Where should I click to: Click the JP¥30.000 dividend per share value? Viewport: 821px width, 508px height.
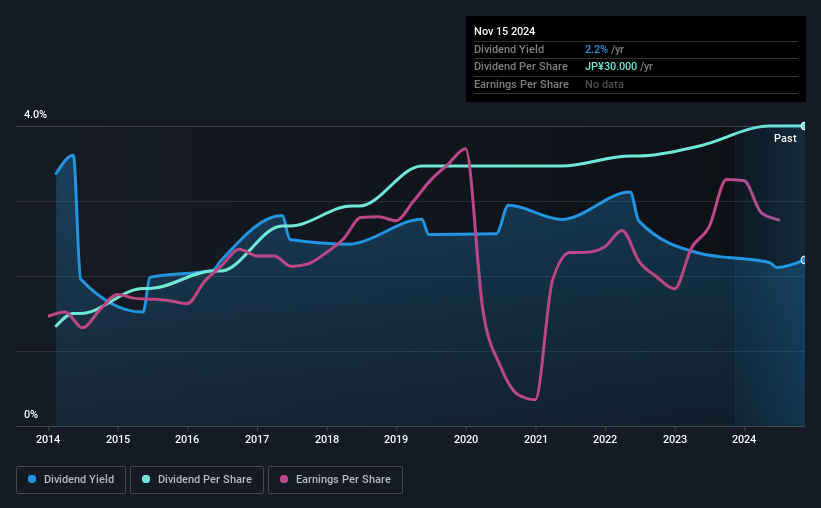coord(611,67)
